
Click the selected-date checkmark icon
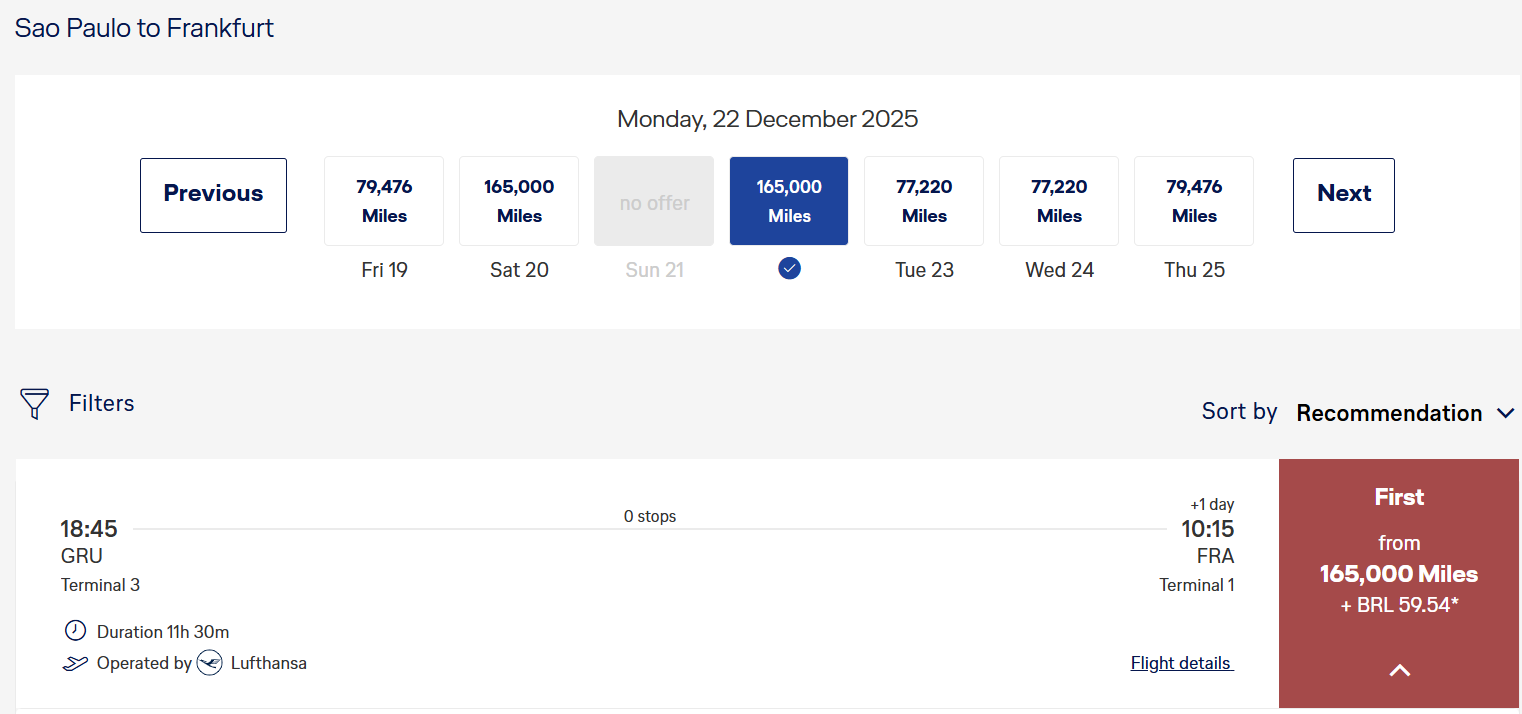click(x=789, y=268)
